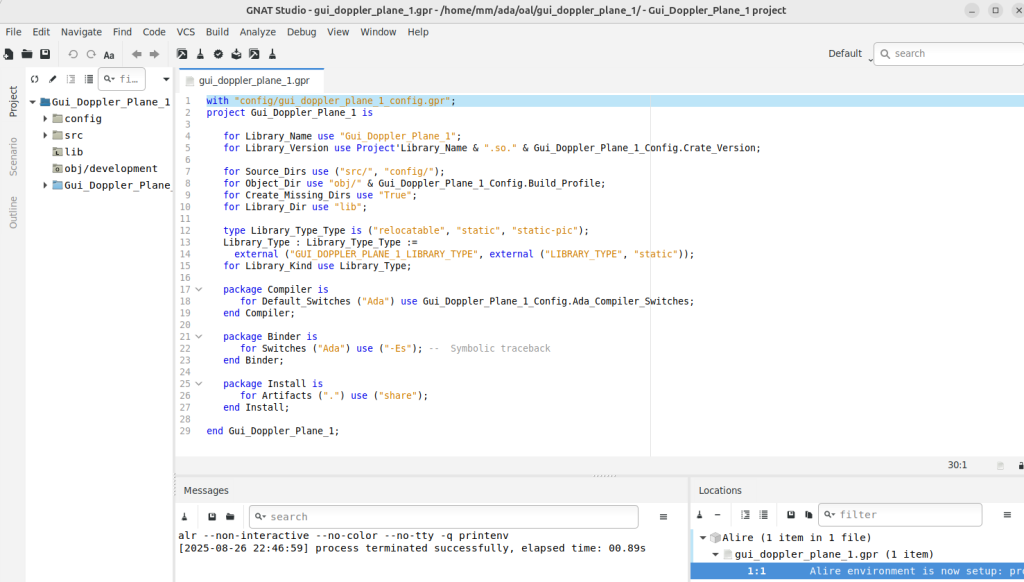The width and height of the screenshot is (1024, 582).
Task: Expand the nested Gui_Doppler_Plane project node
Action: 45,185
